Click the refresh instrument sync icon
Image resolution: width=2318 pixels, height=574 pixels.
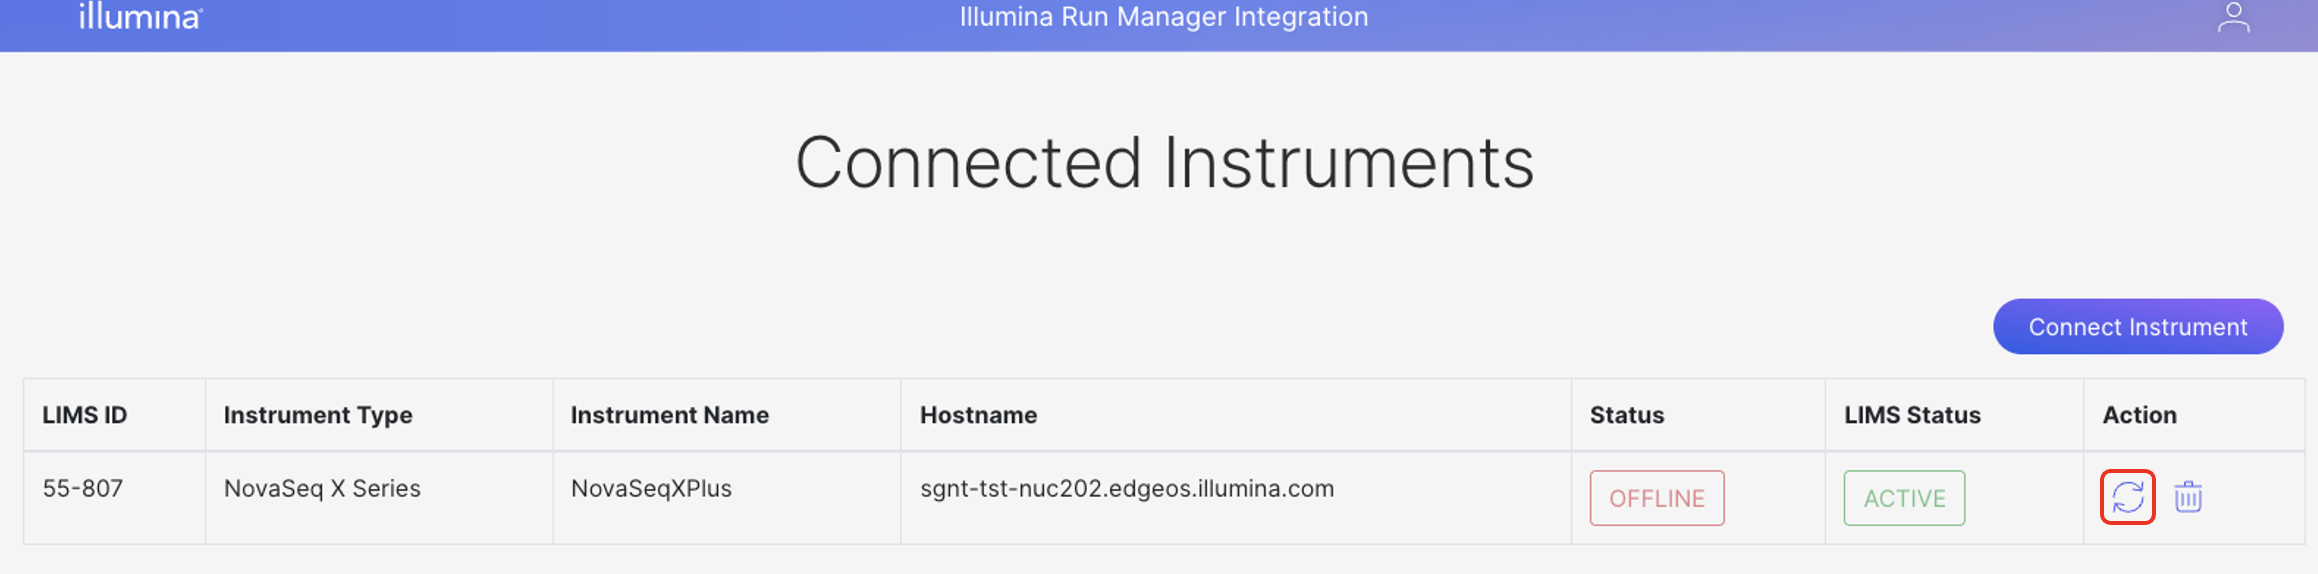point(2127,497)
